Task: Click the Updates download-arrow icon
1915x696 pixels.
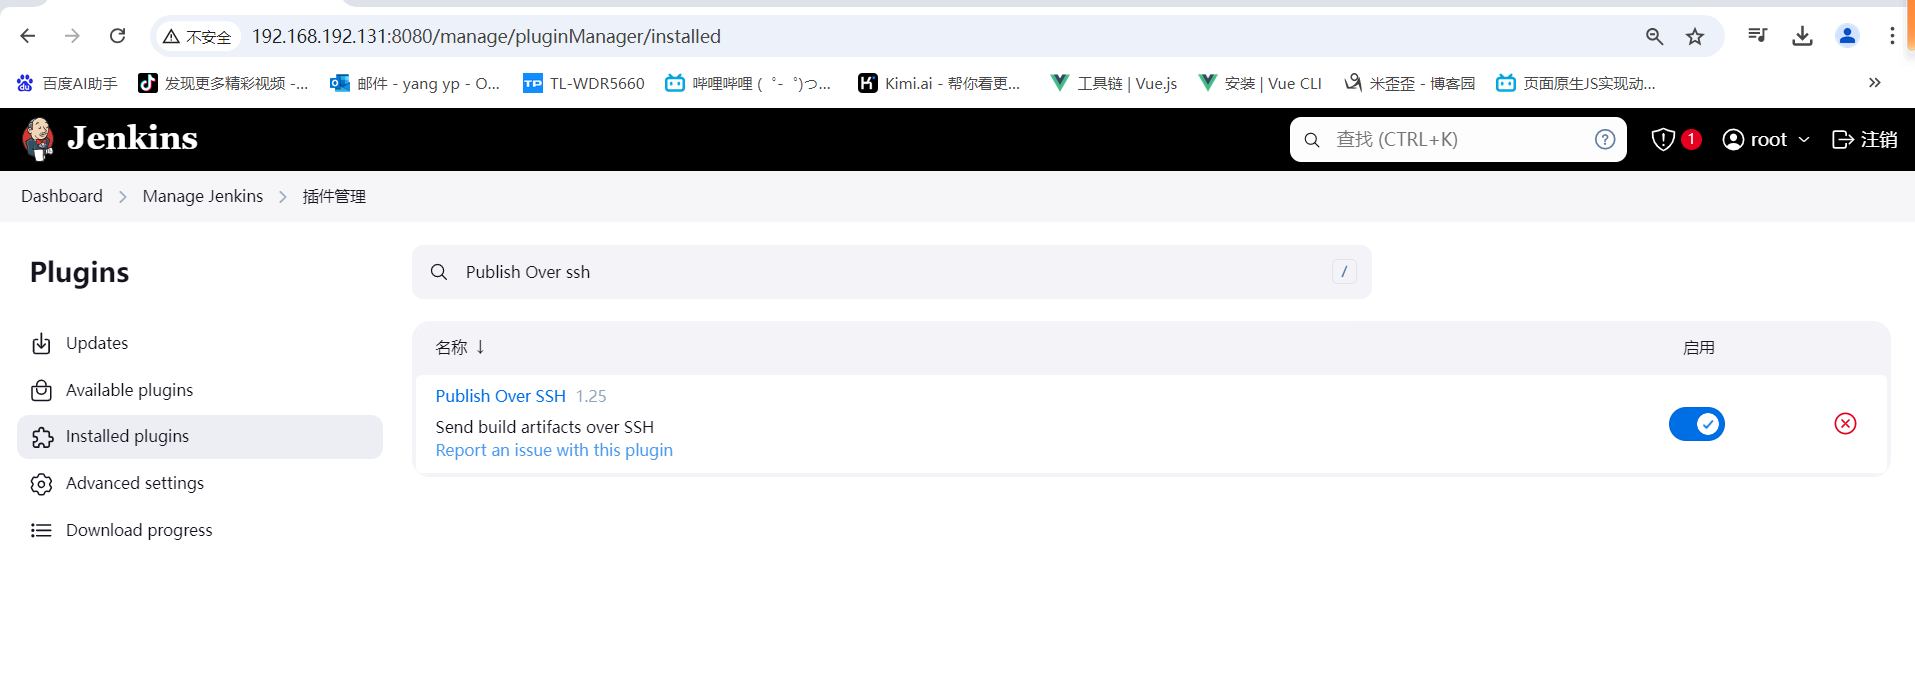Action: tap(41, 344)
